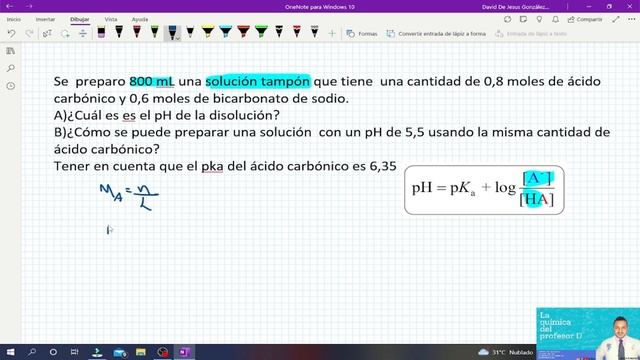Click the handwritten MA = n/L formula

[x=129, y=197]
